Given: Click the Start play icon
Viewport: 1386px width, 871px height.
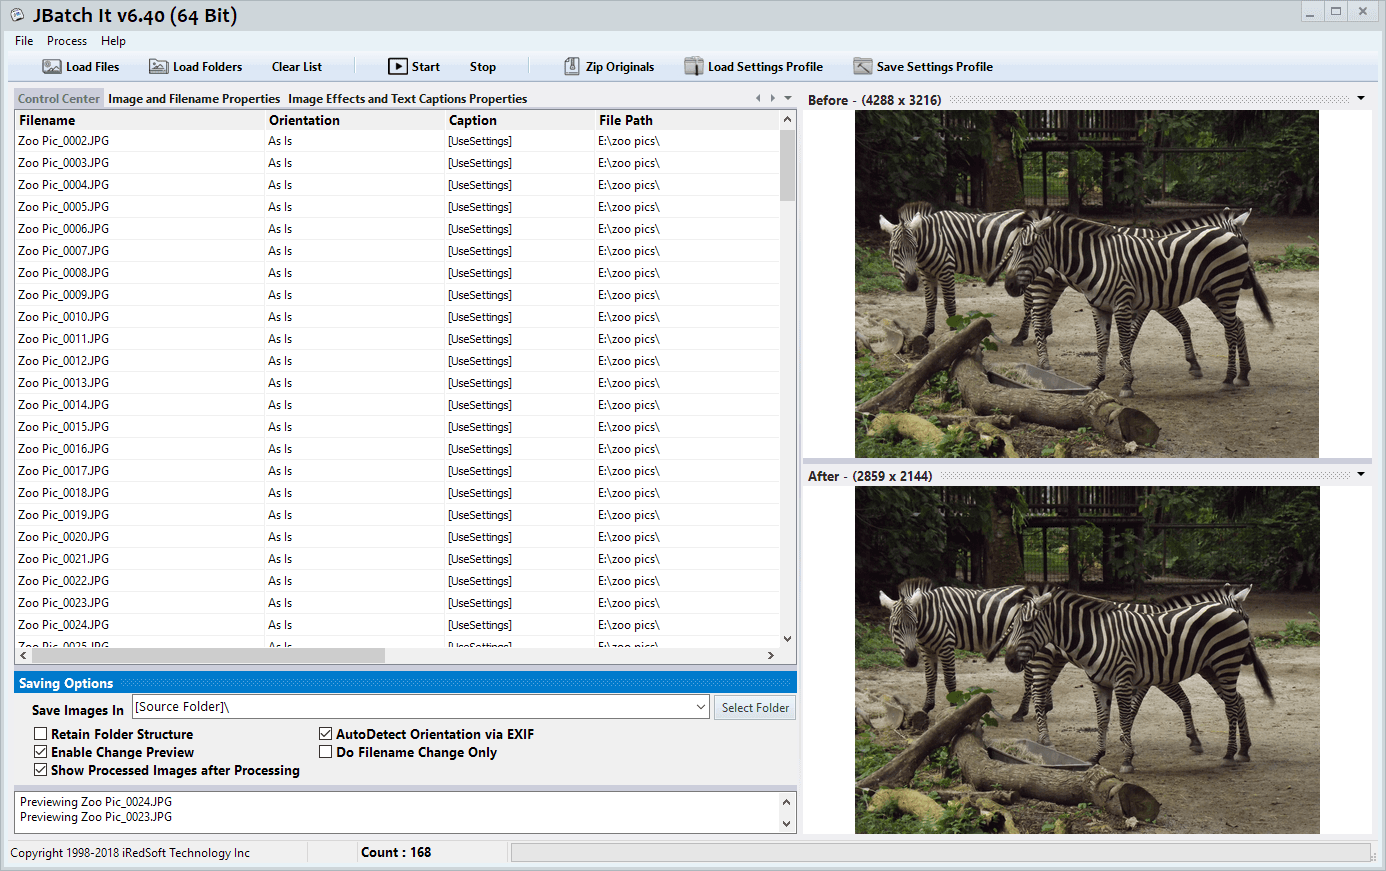Looking at the screenshot, I should click(x=398, y=67).
